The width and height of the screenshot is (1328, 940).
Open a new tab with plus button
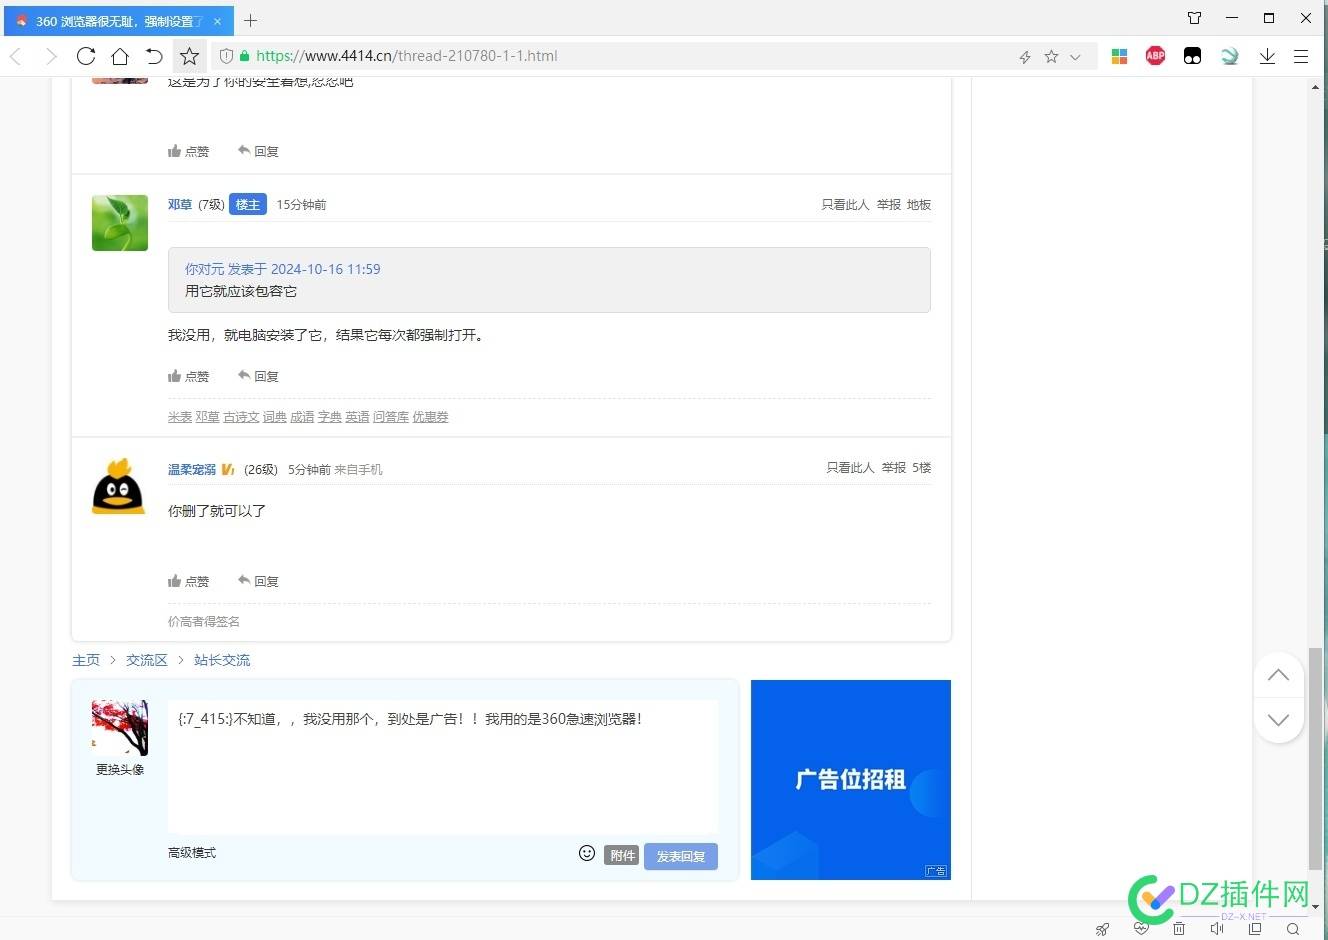[250, 20]
